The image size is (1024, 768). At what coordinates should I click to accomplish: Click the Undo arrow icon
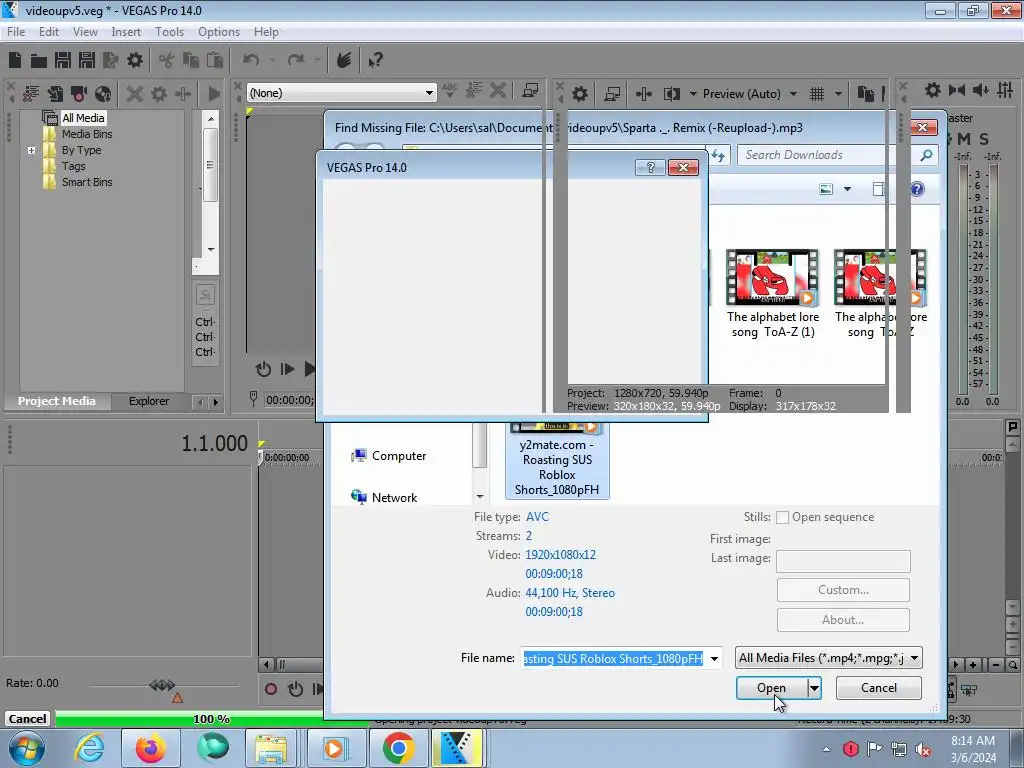click(251, 60)
